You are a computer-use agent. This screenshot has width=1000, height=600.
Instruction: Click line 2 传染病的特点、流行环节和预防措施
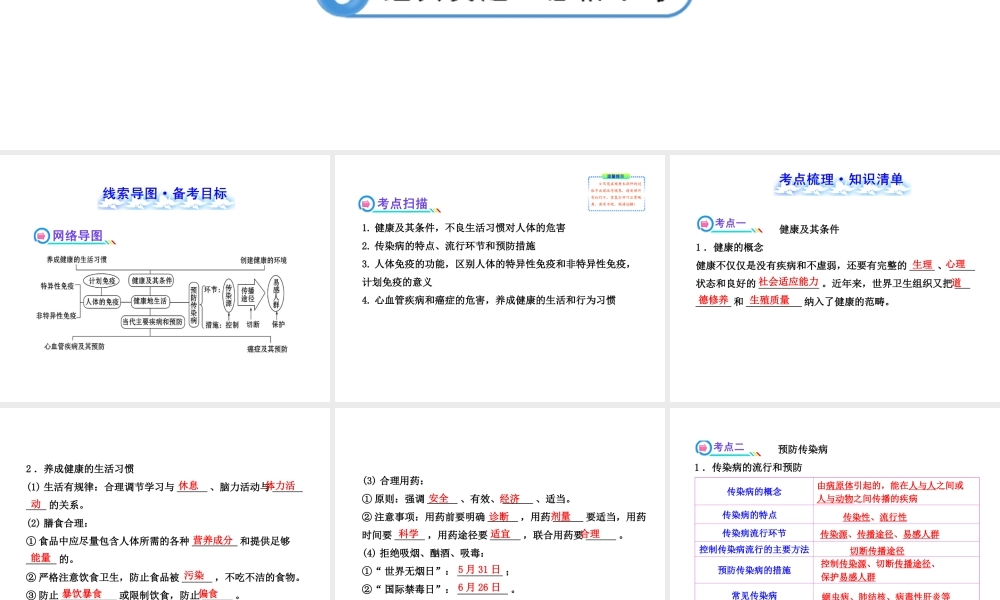point(448,245)
